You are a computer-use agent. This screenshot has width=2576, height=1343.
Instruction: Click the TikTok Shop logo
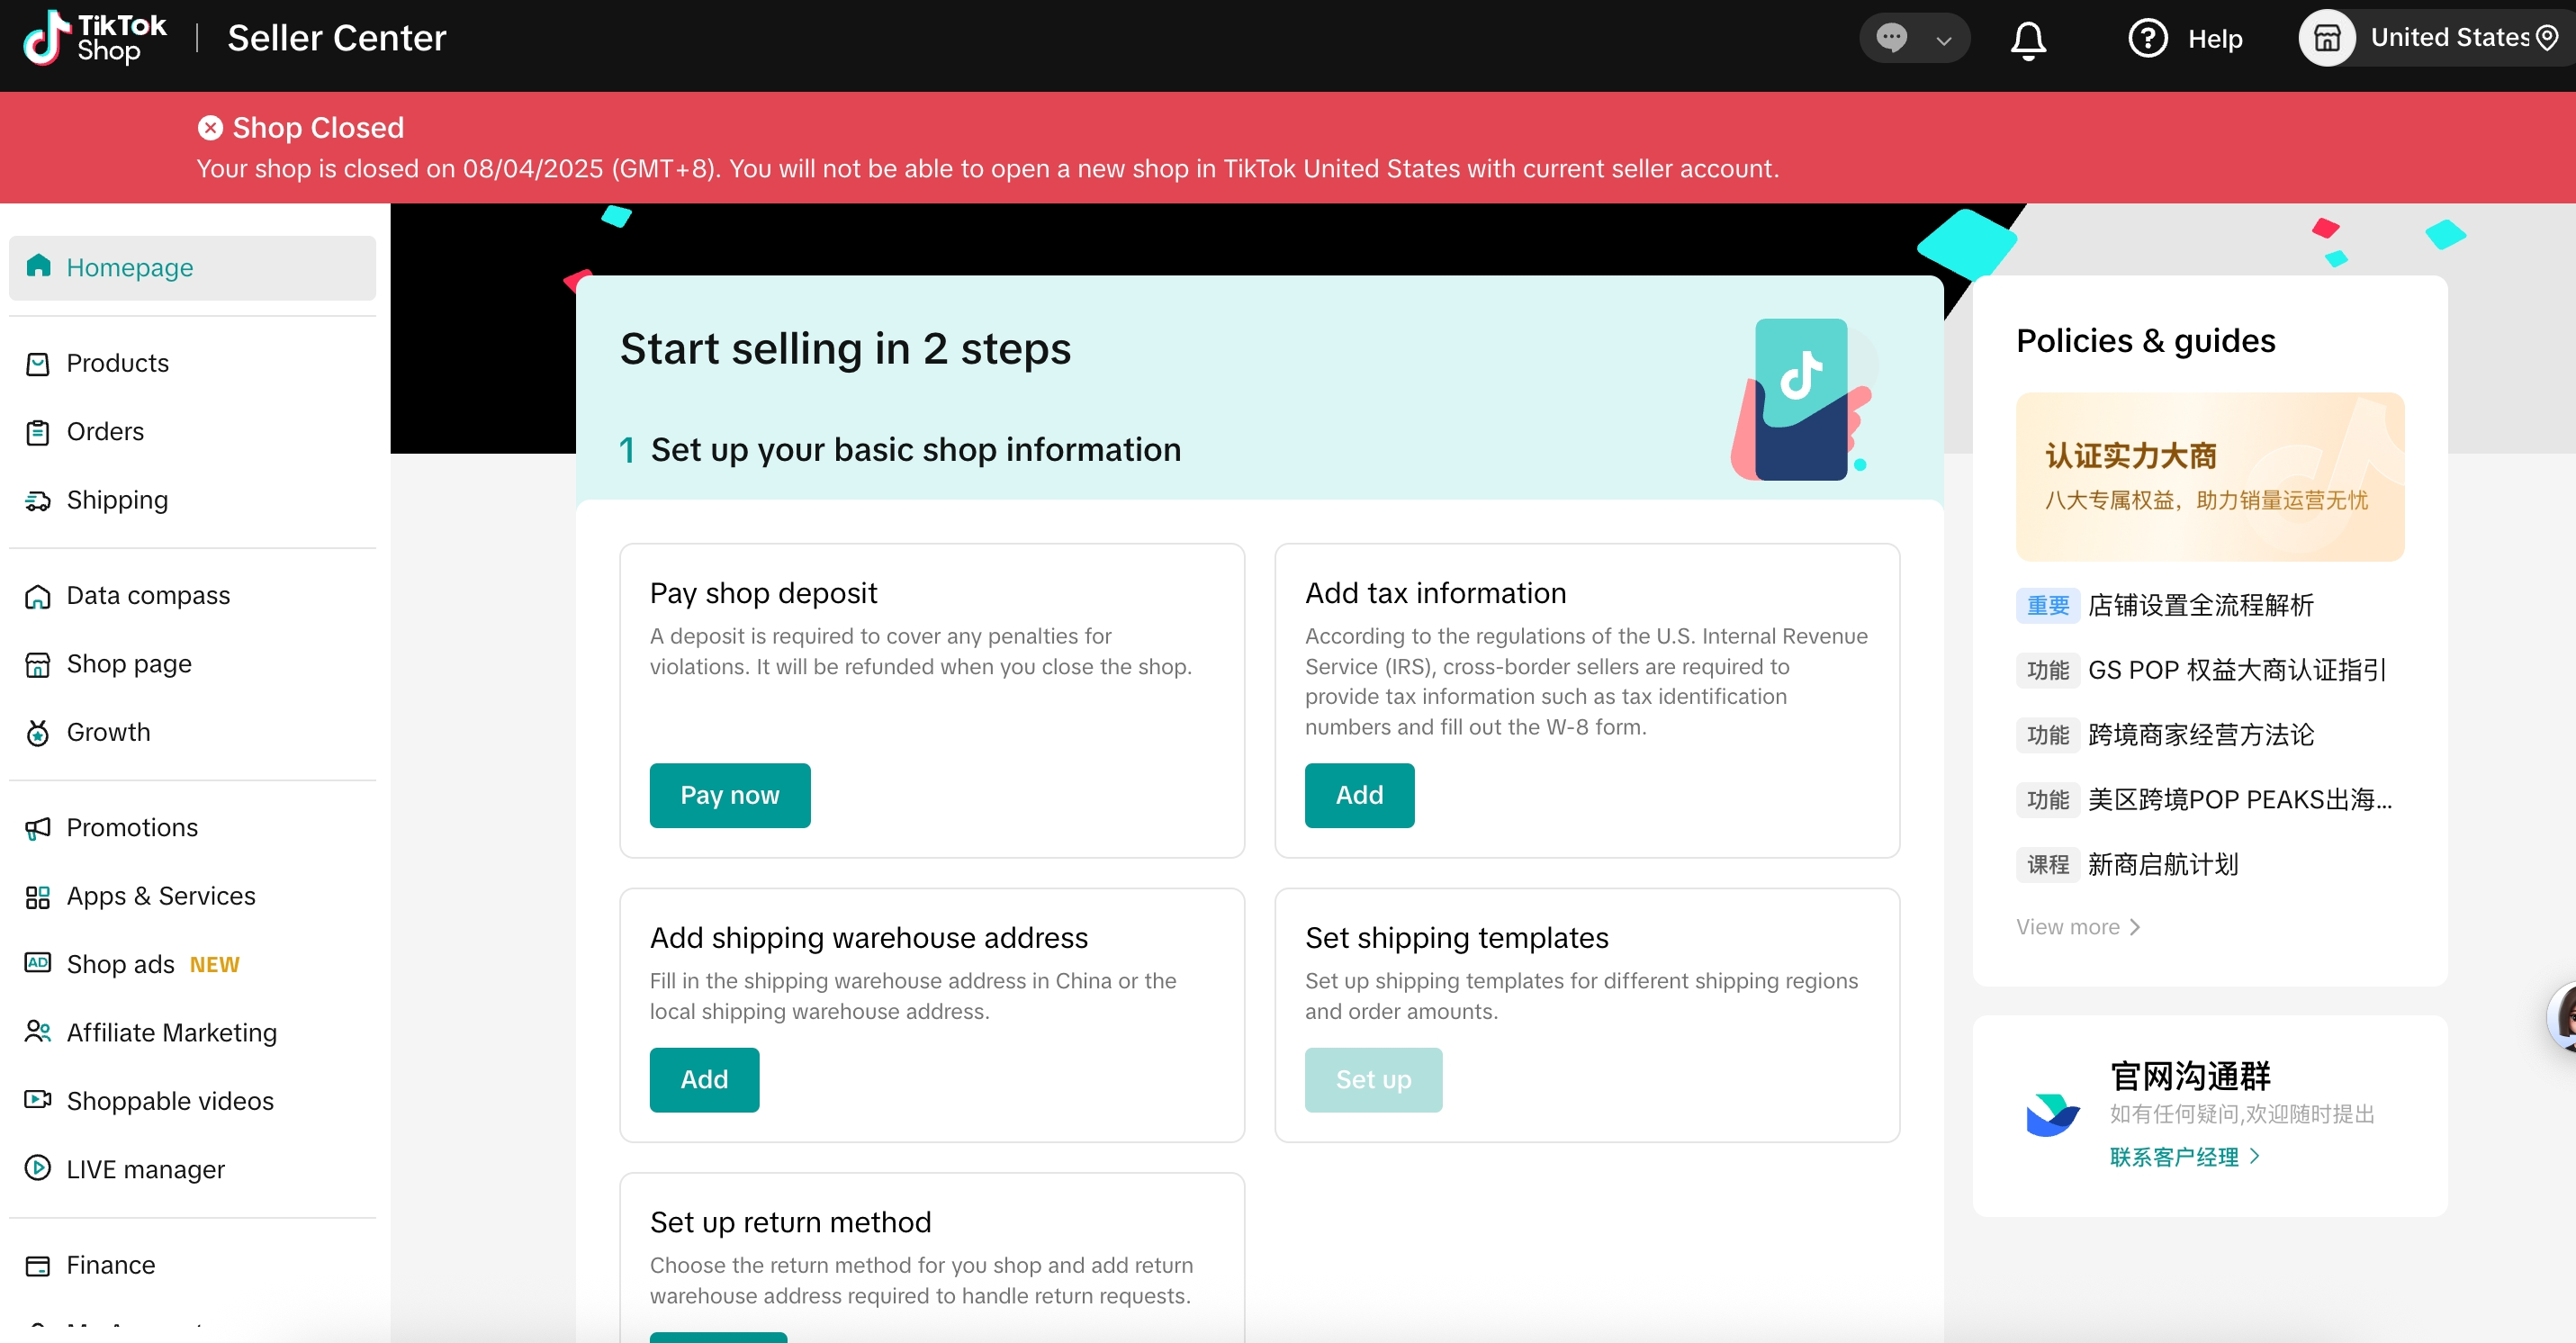point(95,38)
